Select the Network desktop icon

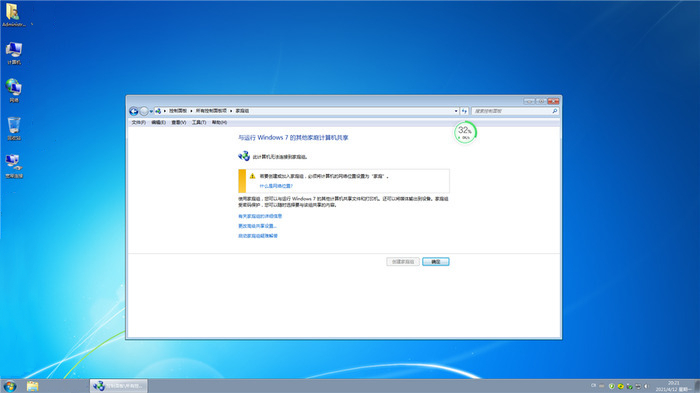pyautogui.click(x=14, y=91)
